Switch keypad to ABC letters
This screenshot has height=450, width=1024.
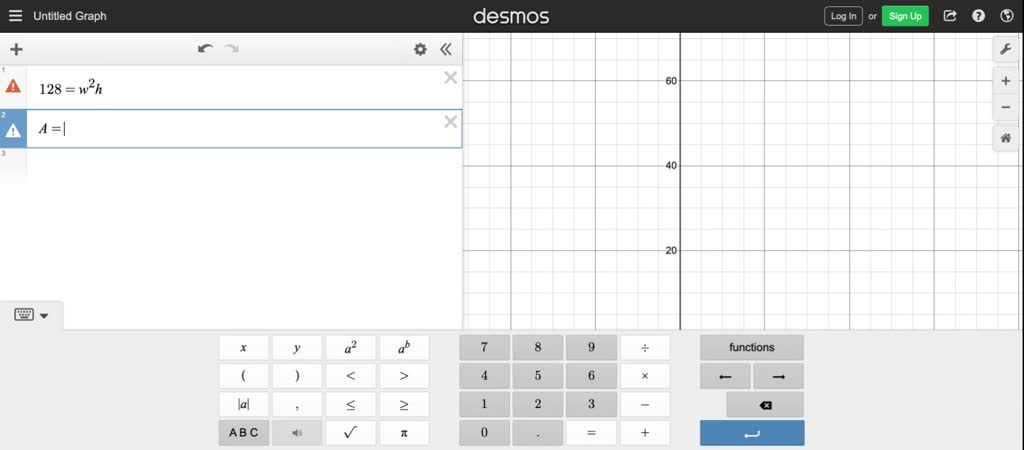pyautogui.click(x=243, y=433)
